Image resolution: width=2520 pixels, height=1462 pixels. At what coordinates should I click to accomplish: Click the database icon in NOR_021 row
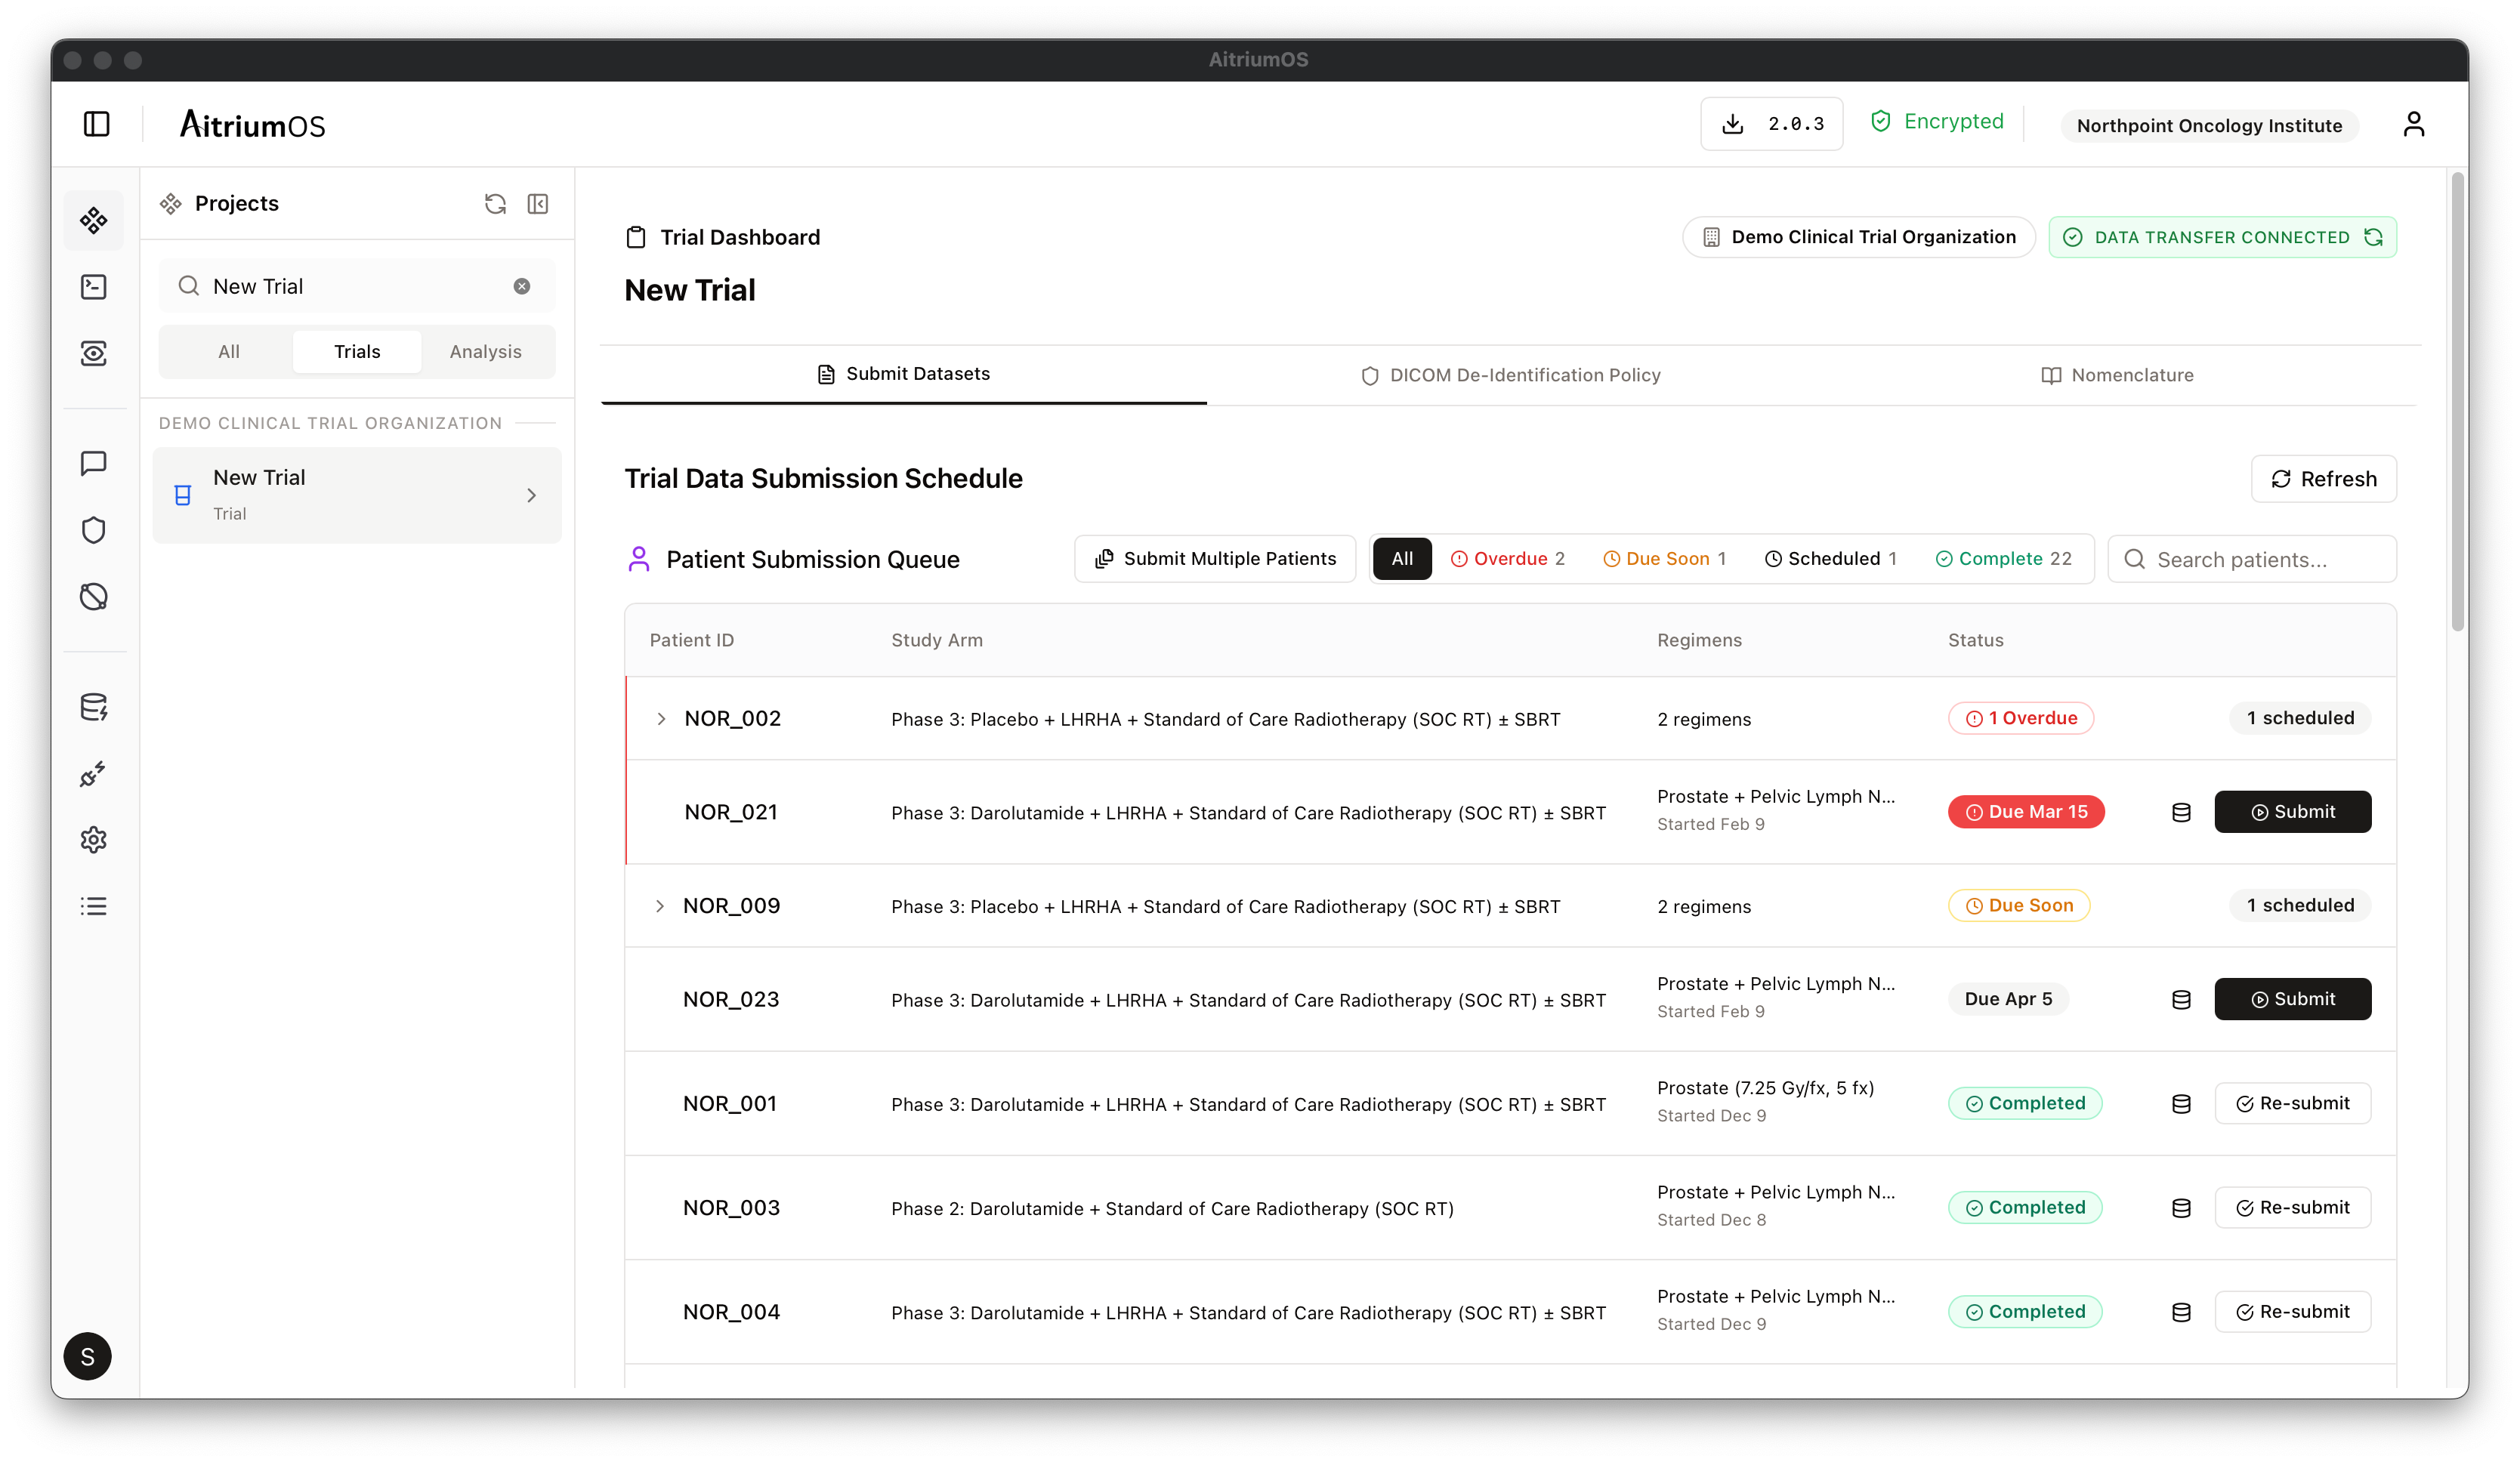2181,813
